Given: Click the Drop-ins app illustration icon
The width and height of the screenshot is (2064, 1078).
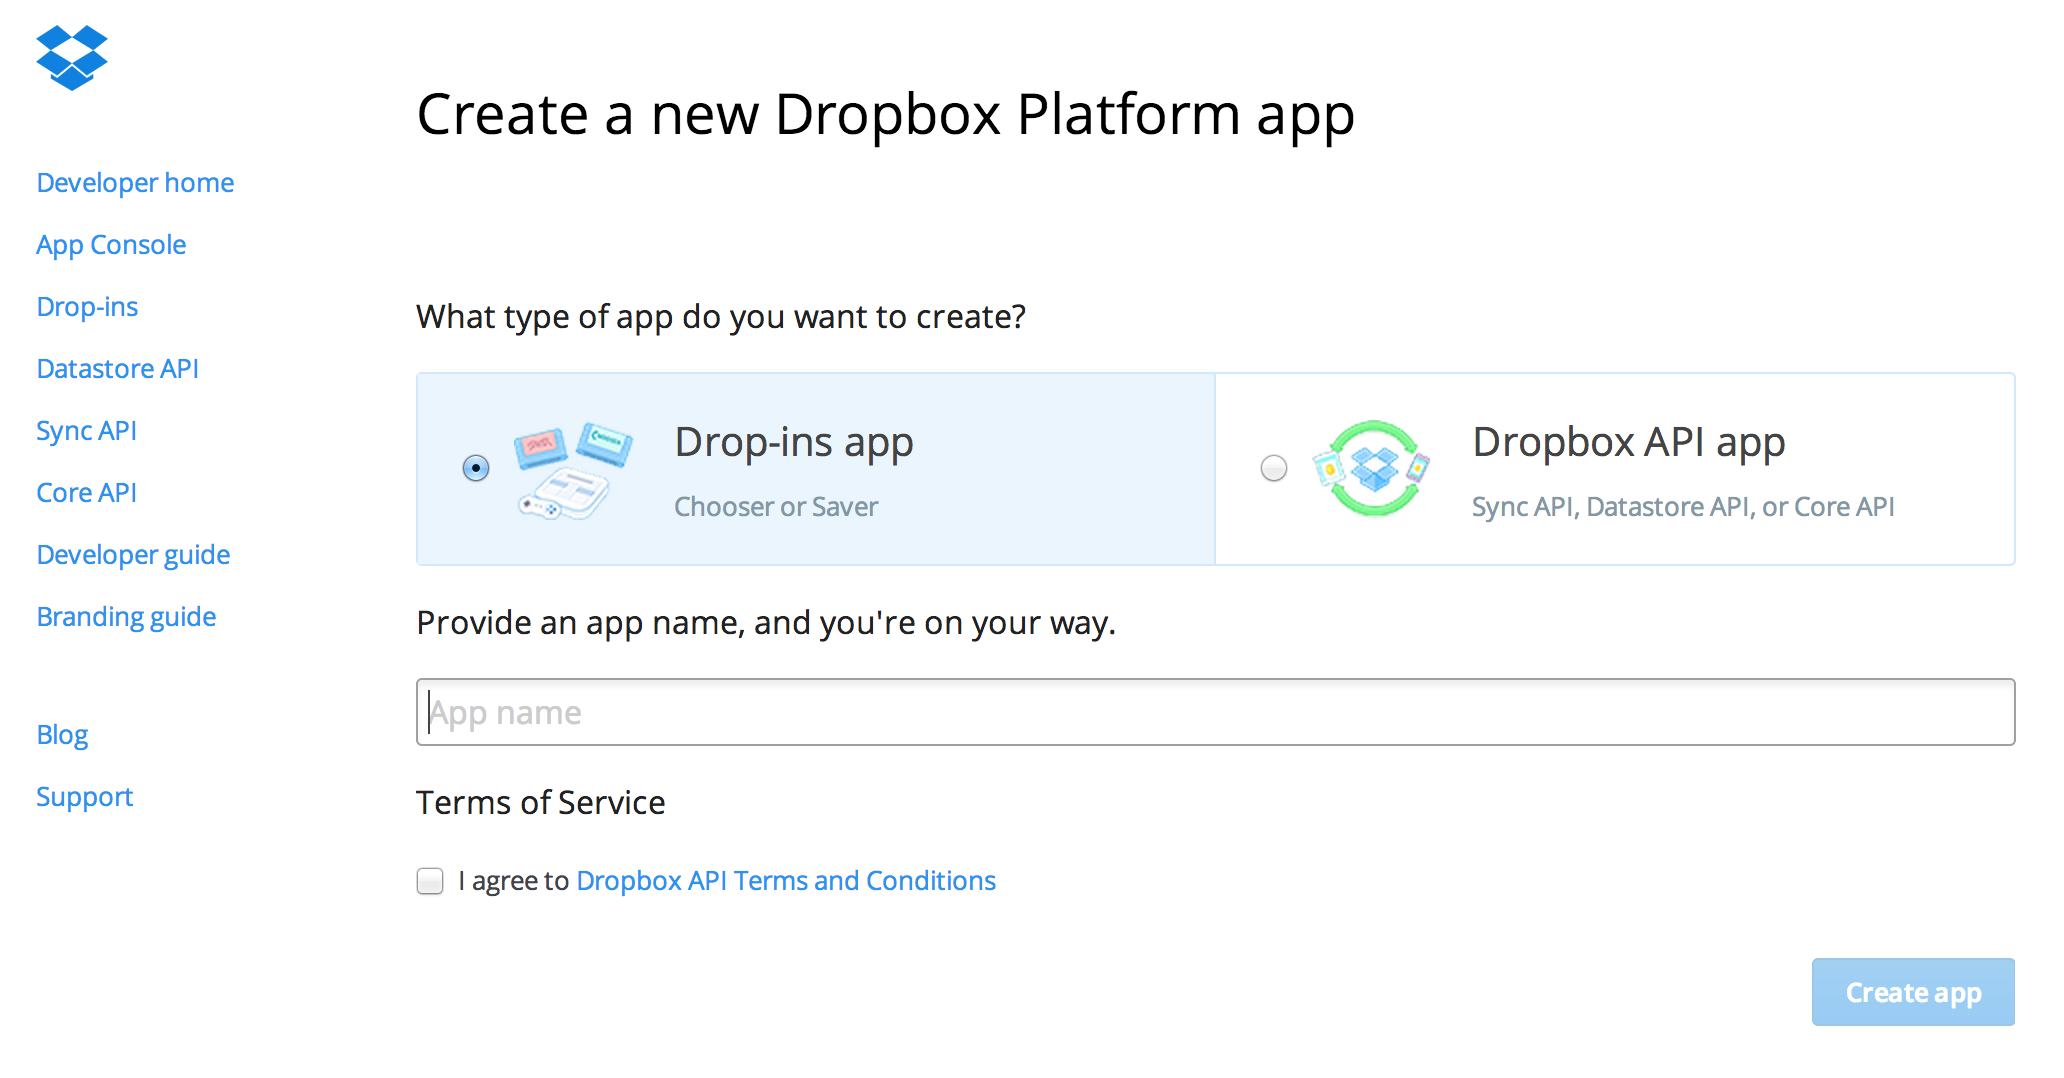Looking at the screenshot, I should tap(573, 469).
